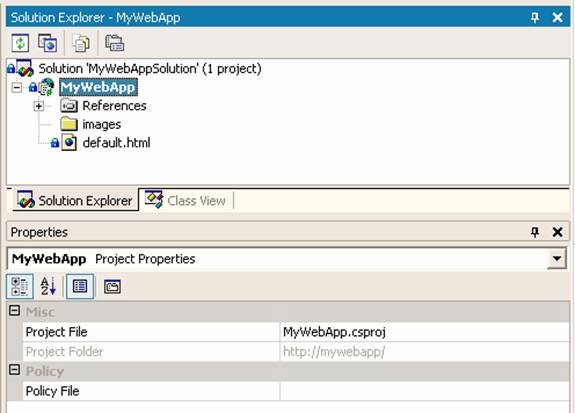The image size is (575, 413).
Task: Pin the Solution Explorer panel
Action: coord(535,17)
